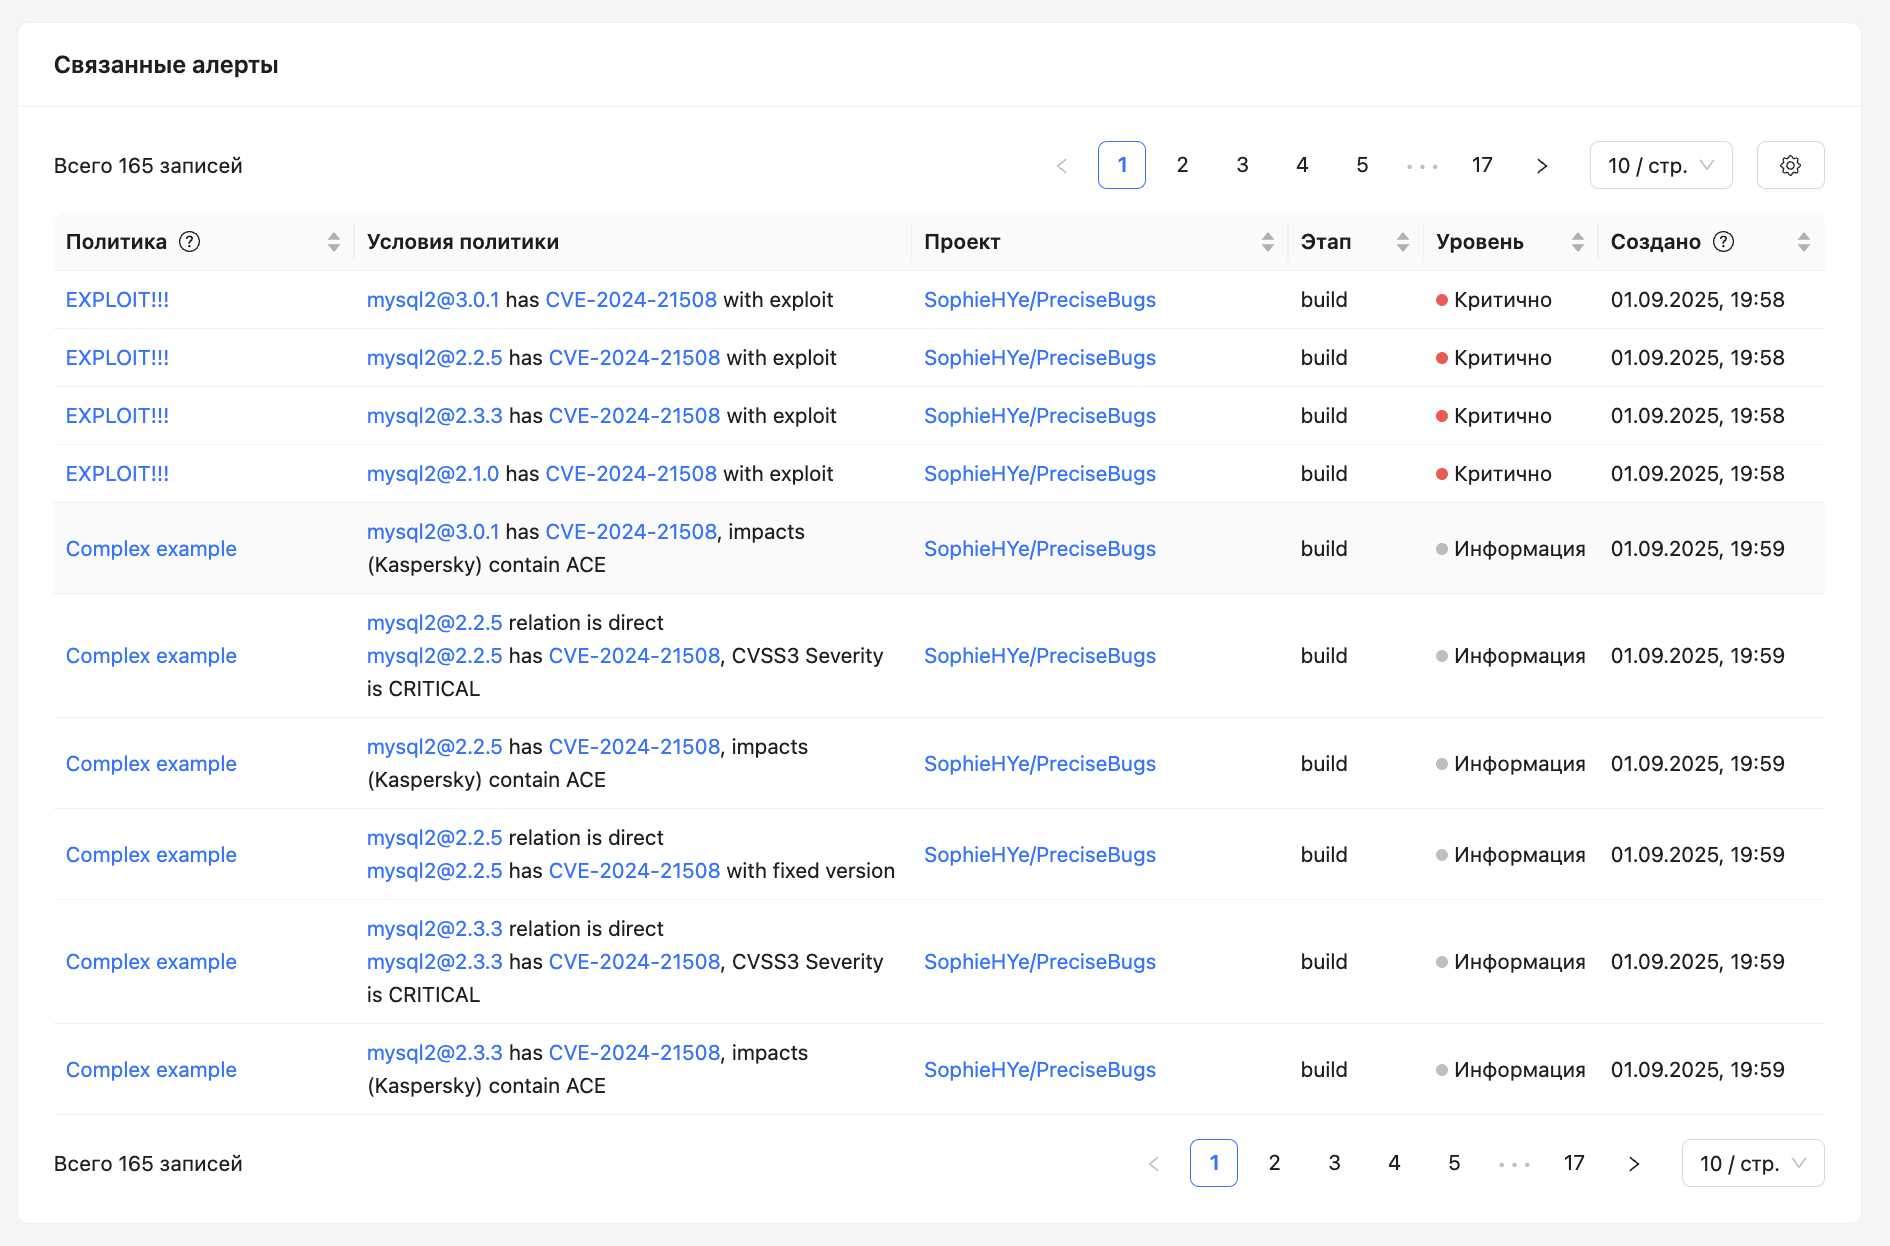The width and height of the screenshot is (1890, 1246).
Task: Open the help tooltip next to Создано column
Action: point(1723,241)
